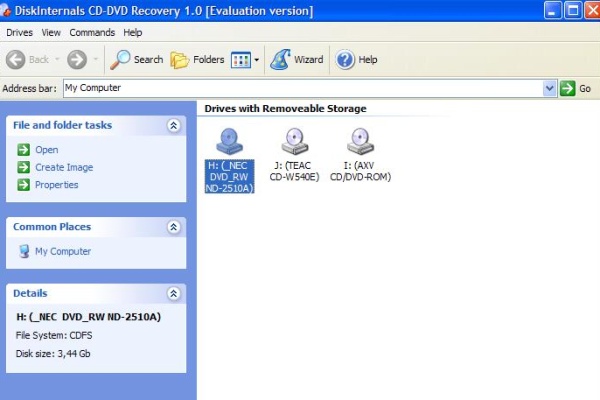This screenshot has height=400, width=600.
Task: Open the Drives menu
Action: click(20, 33)
